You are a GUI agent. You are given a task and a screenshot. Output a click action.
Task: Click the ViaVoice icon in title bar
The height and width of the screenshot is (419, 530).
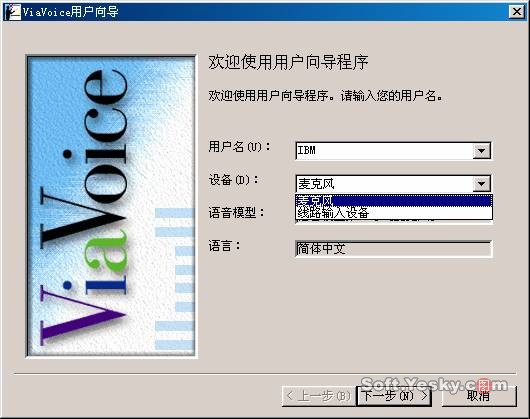[x=14, y=12]
